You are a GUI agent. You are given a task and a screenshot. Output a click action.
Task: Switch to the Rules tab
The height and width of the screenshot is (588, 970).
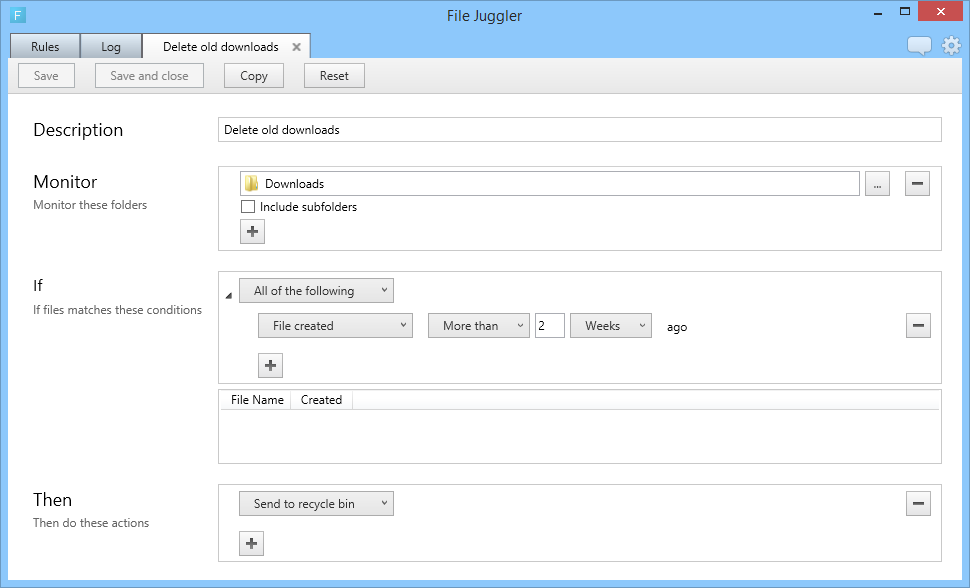(x=45, y=47)
